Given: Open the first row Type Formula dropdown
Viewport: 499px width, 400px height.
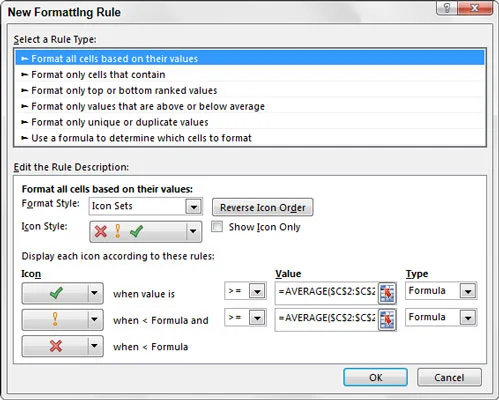Looking at the screenshot, I should click(468, 291).
